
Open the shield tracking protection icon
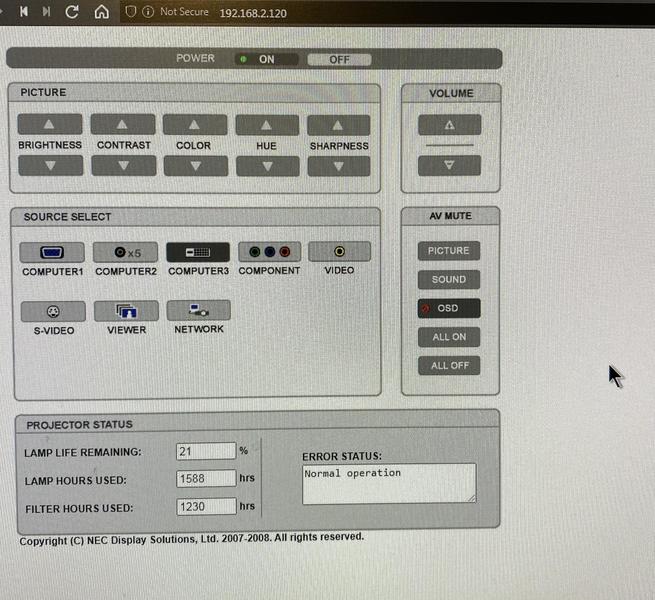[131, 12]
